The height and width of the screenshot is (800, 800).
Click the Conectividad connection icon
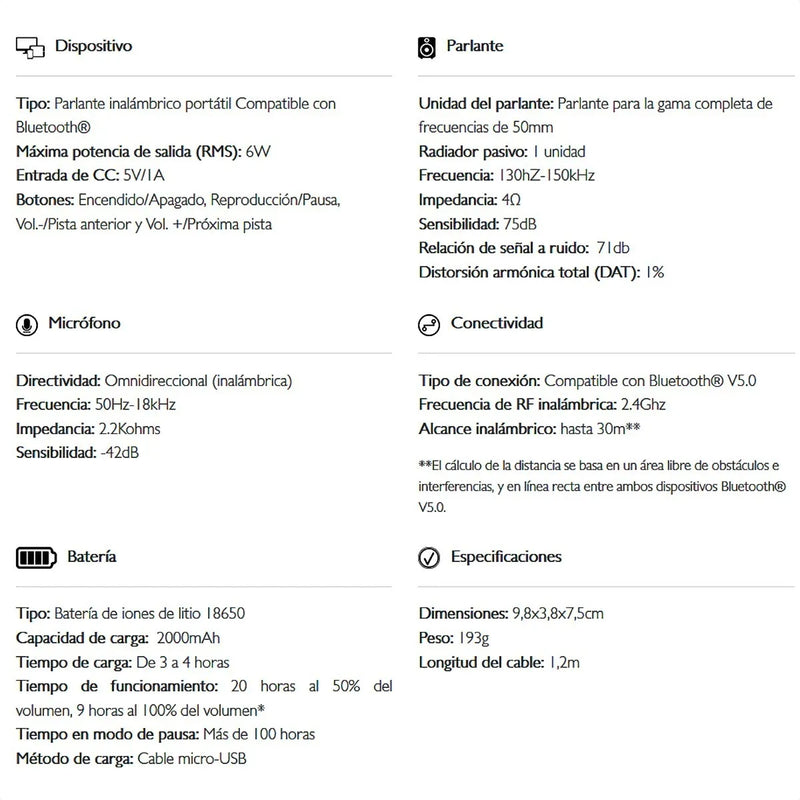click(428, 324)
